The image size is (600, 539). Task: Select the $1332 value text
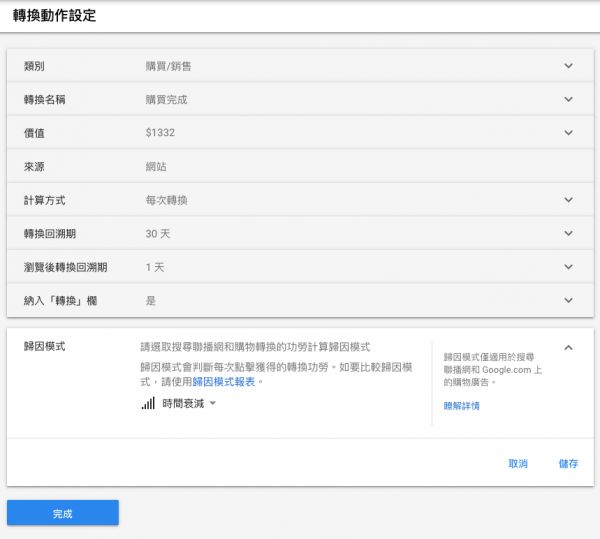point(160,133)
